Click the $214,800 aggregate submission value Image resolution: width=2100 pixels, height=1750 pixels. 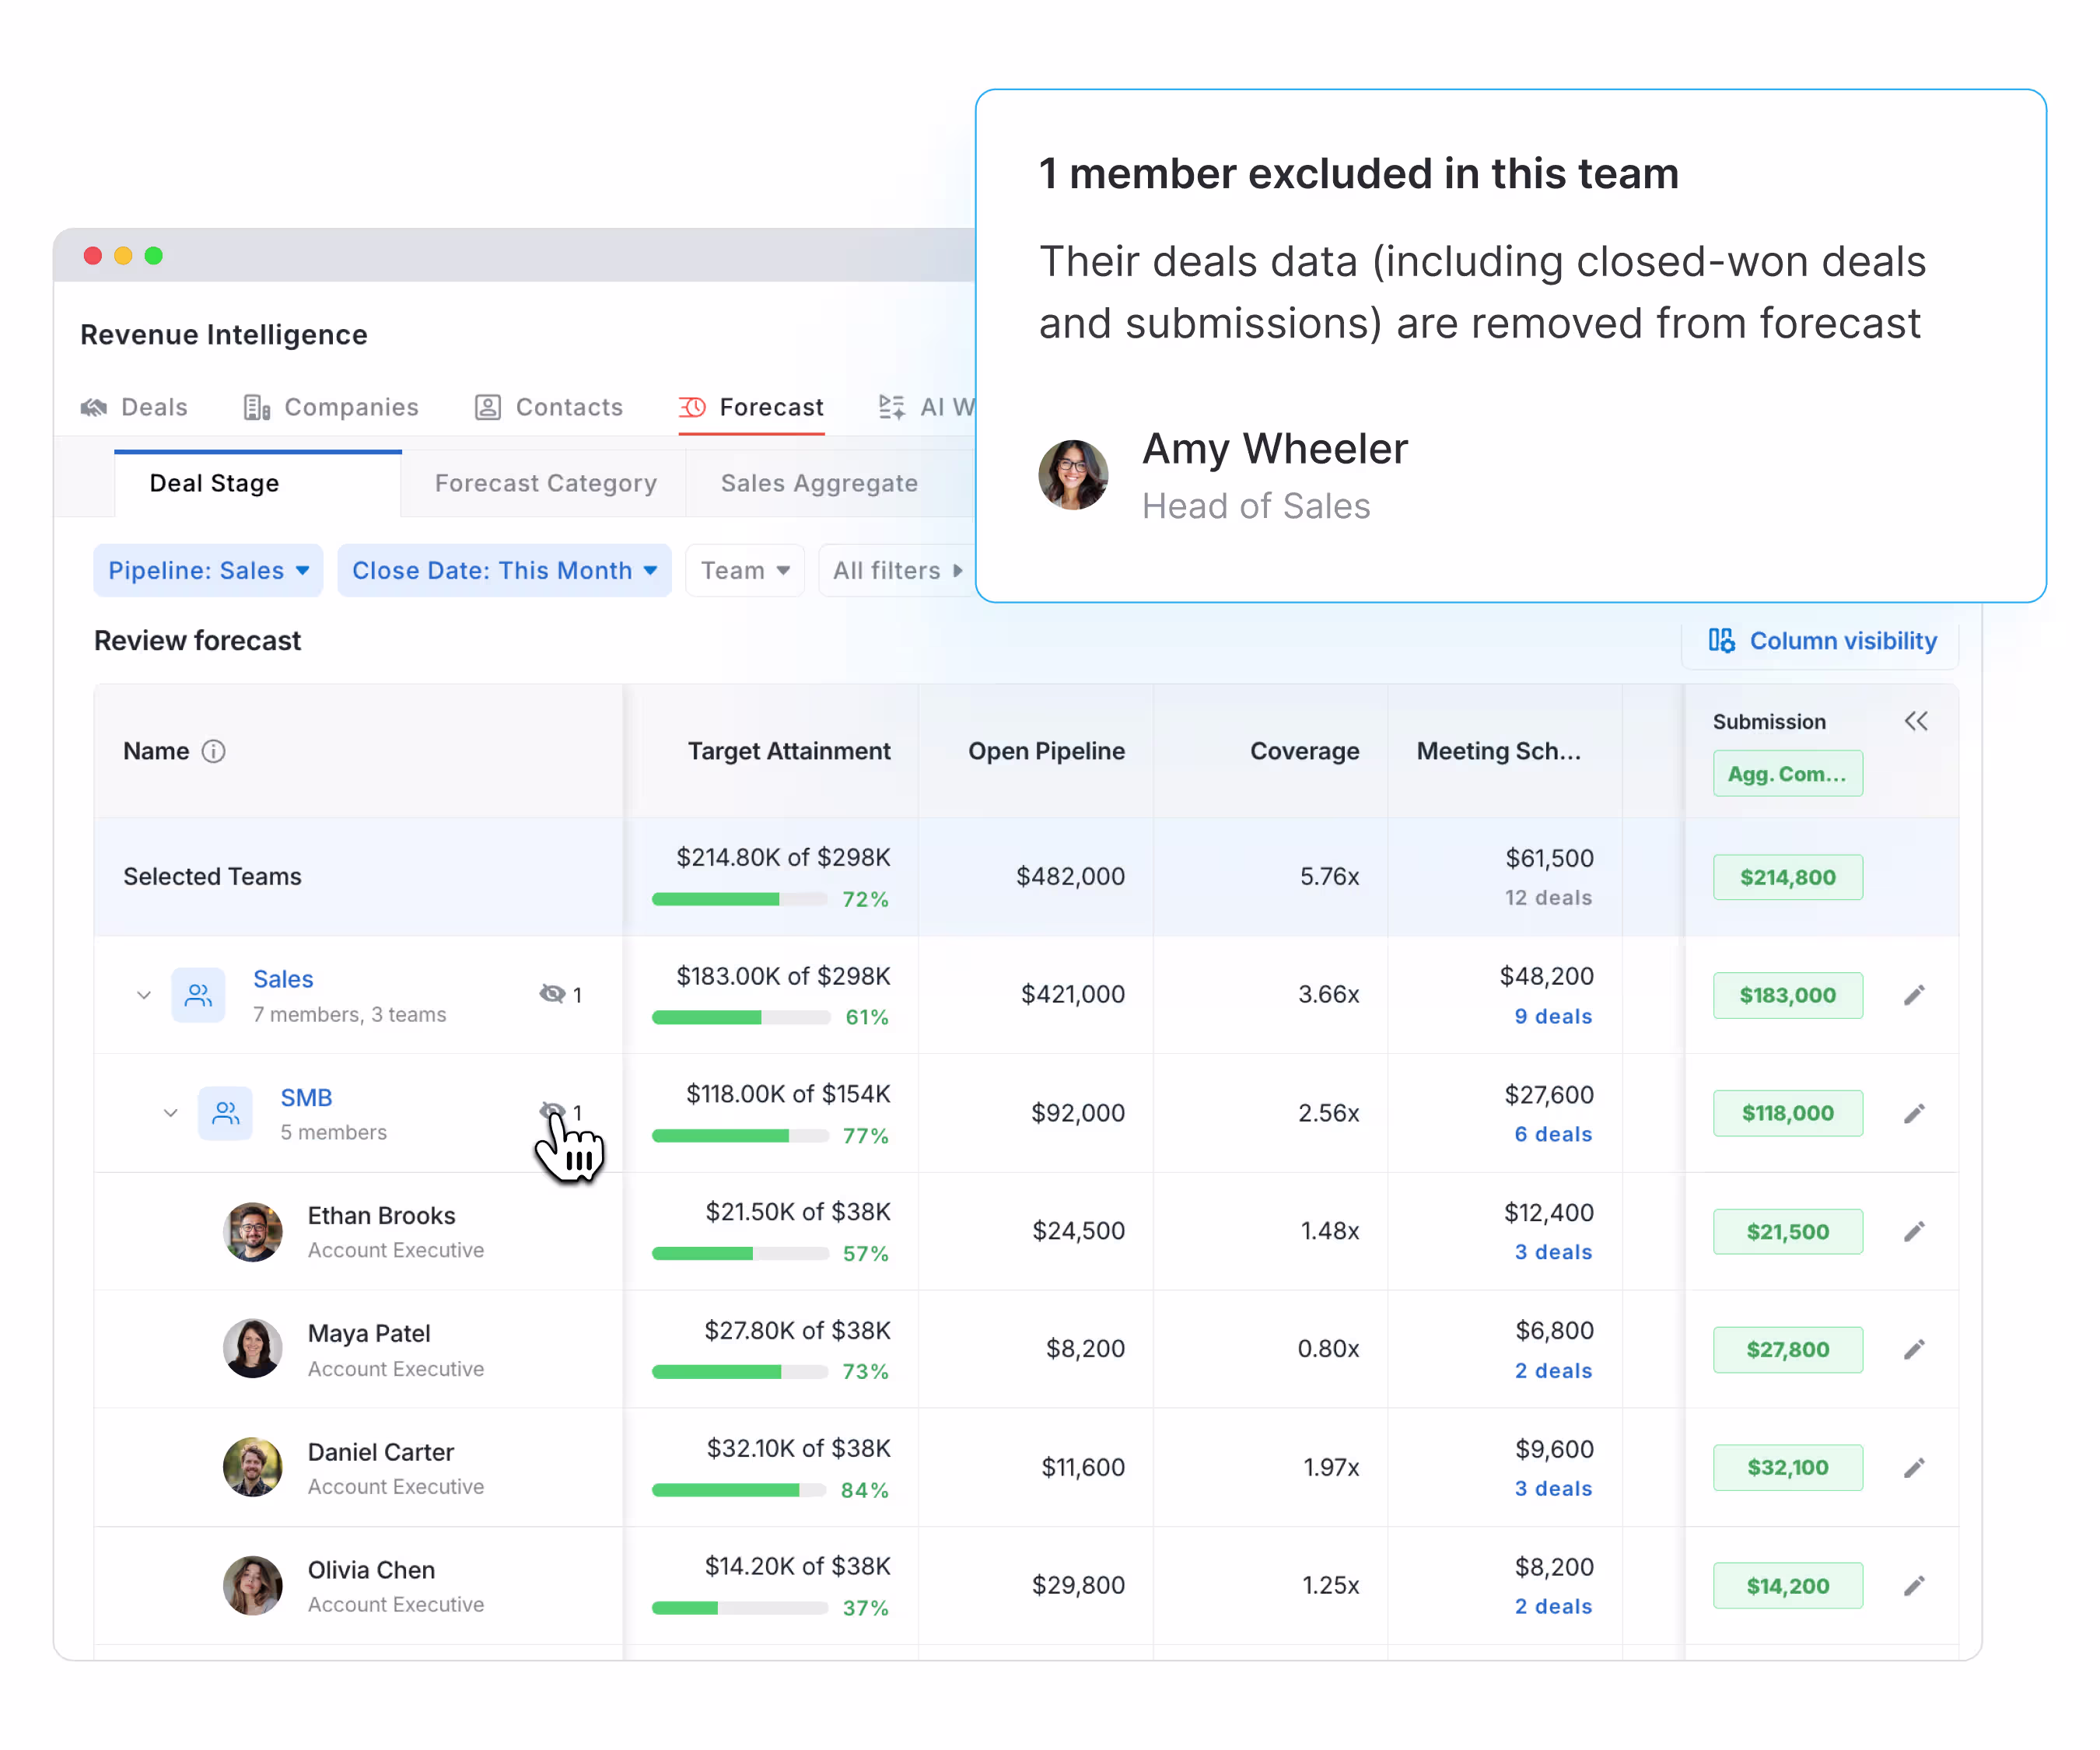click(1787, 877)
